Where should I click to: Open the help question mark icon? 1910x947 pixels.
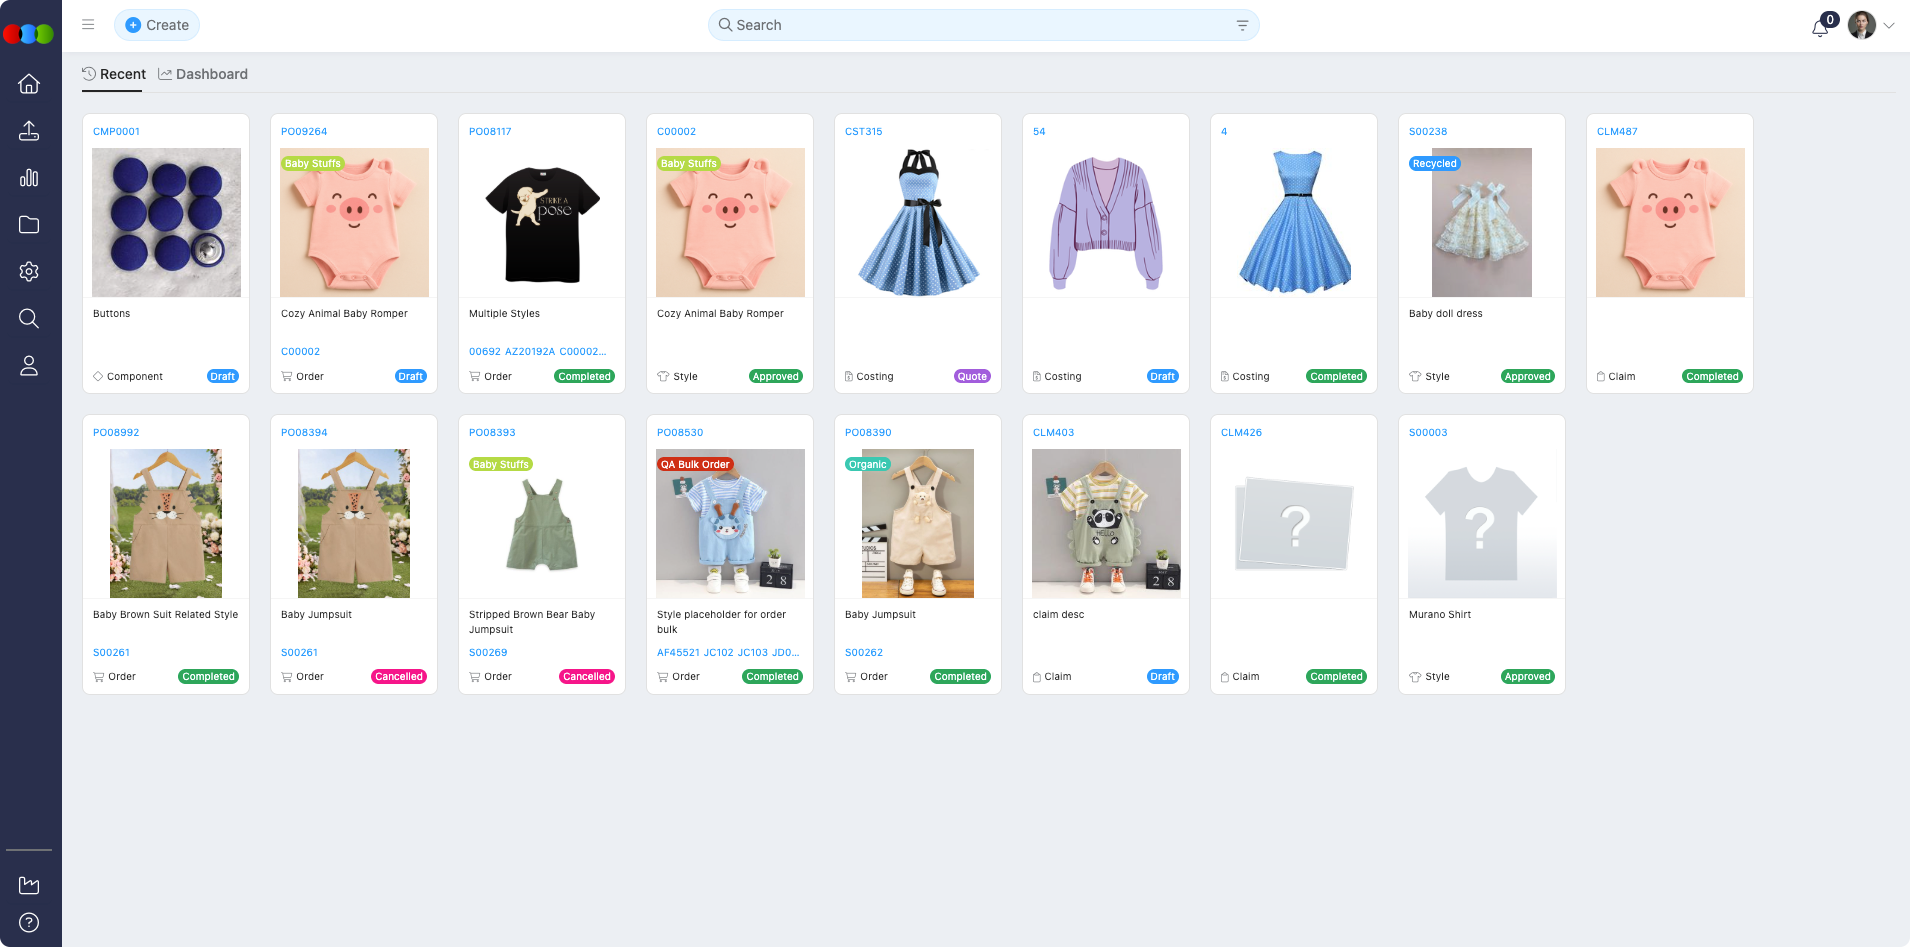[x=29, y=922]
